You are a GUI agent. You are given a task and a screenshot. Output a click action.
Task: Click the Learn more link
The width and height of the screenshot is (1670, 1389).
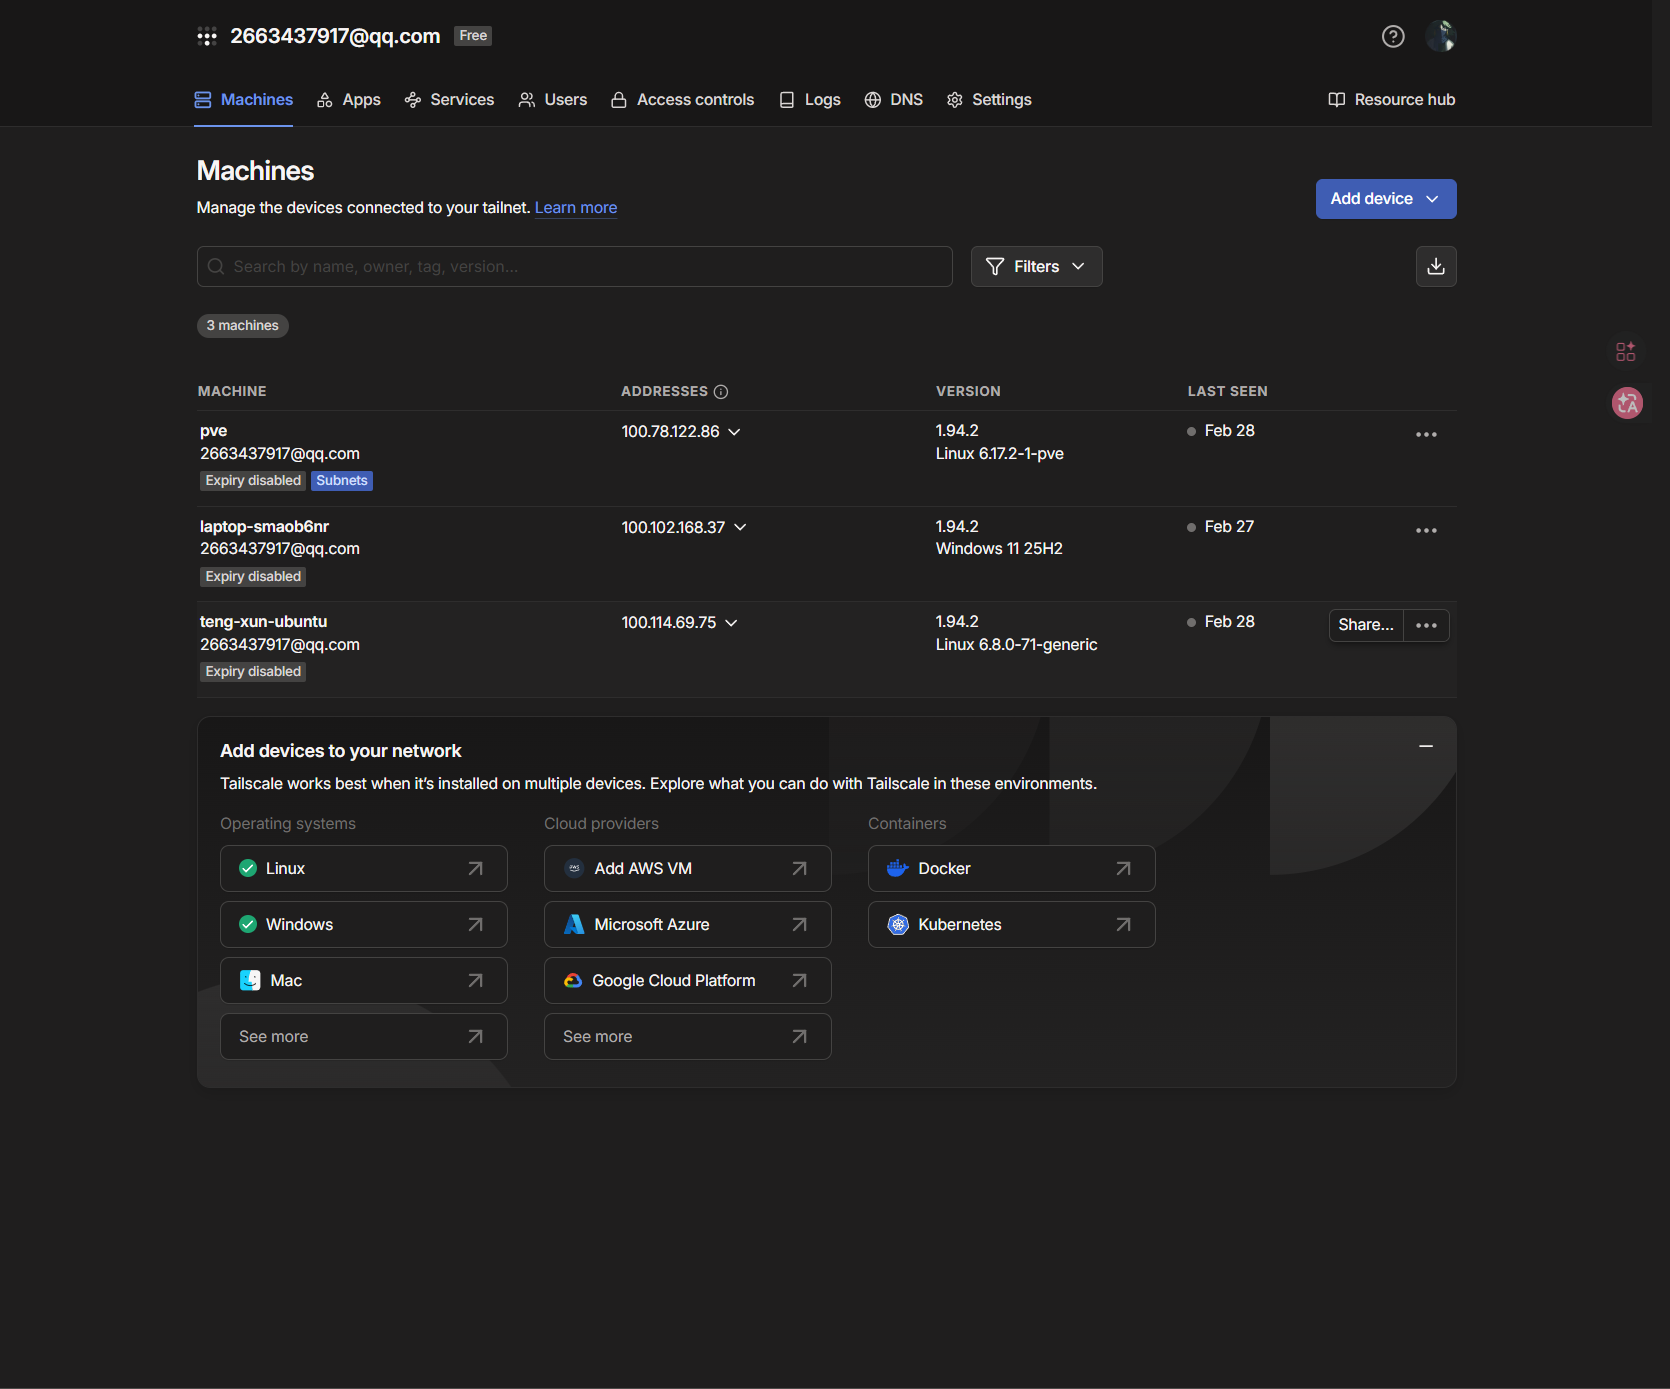click(x=575, y=208)
